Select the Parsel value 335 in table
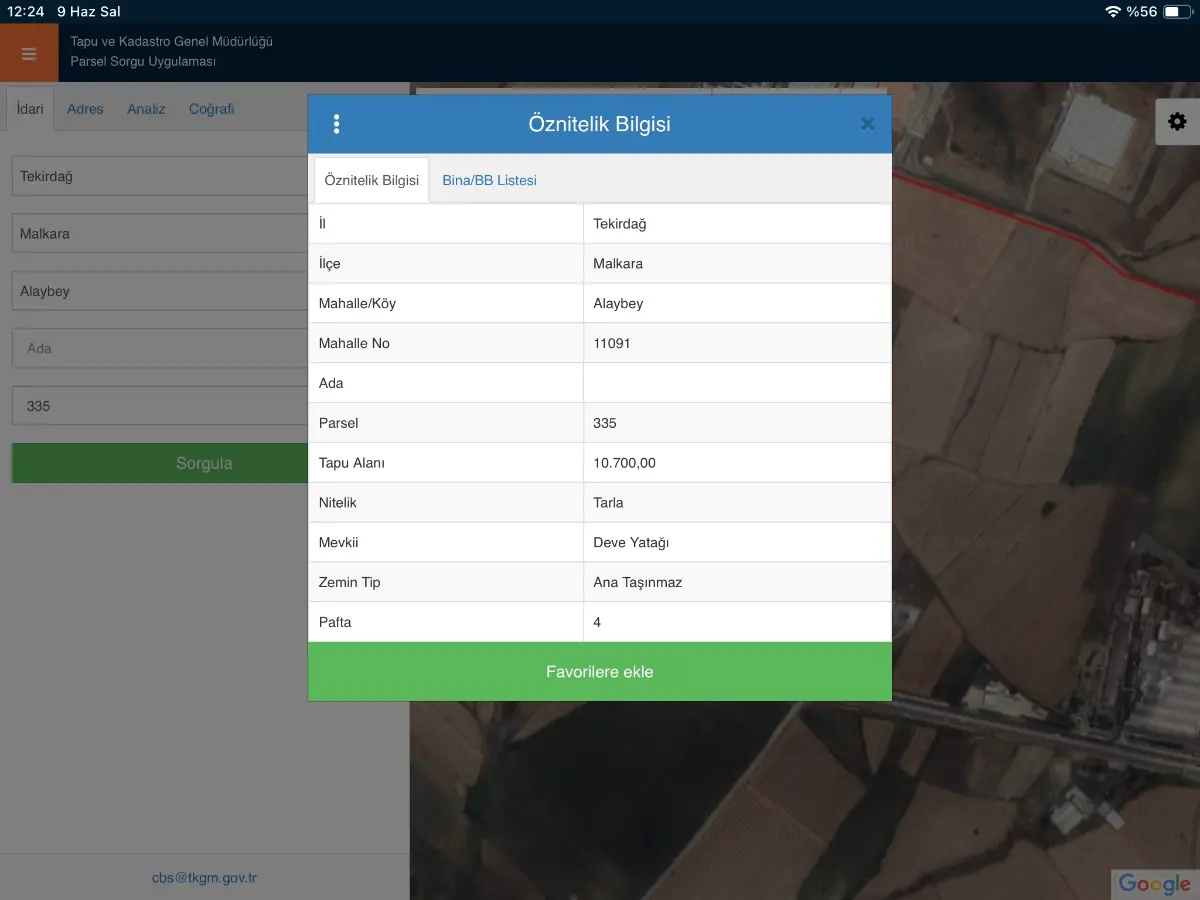 click(605, 423)
